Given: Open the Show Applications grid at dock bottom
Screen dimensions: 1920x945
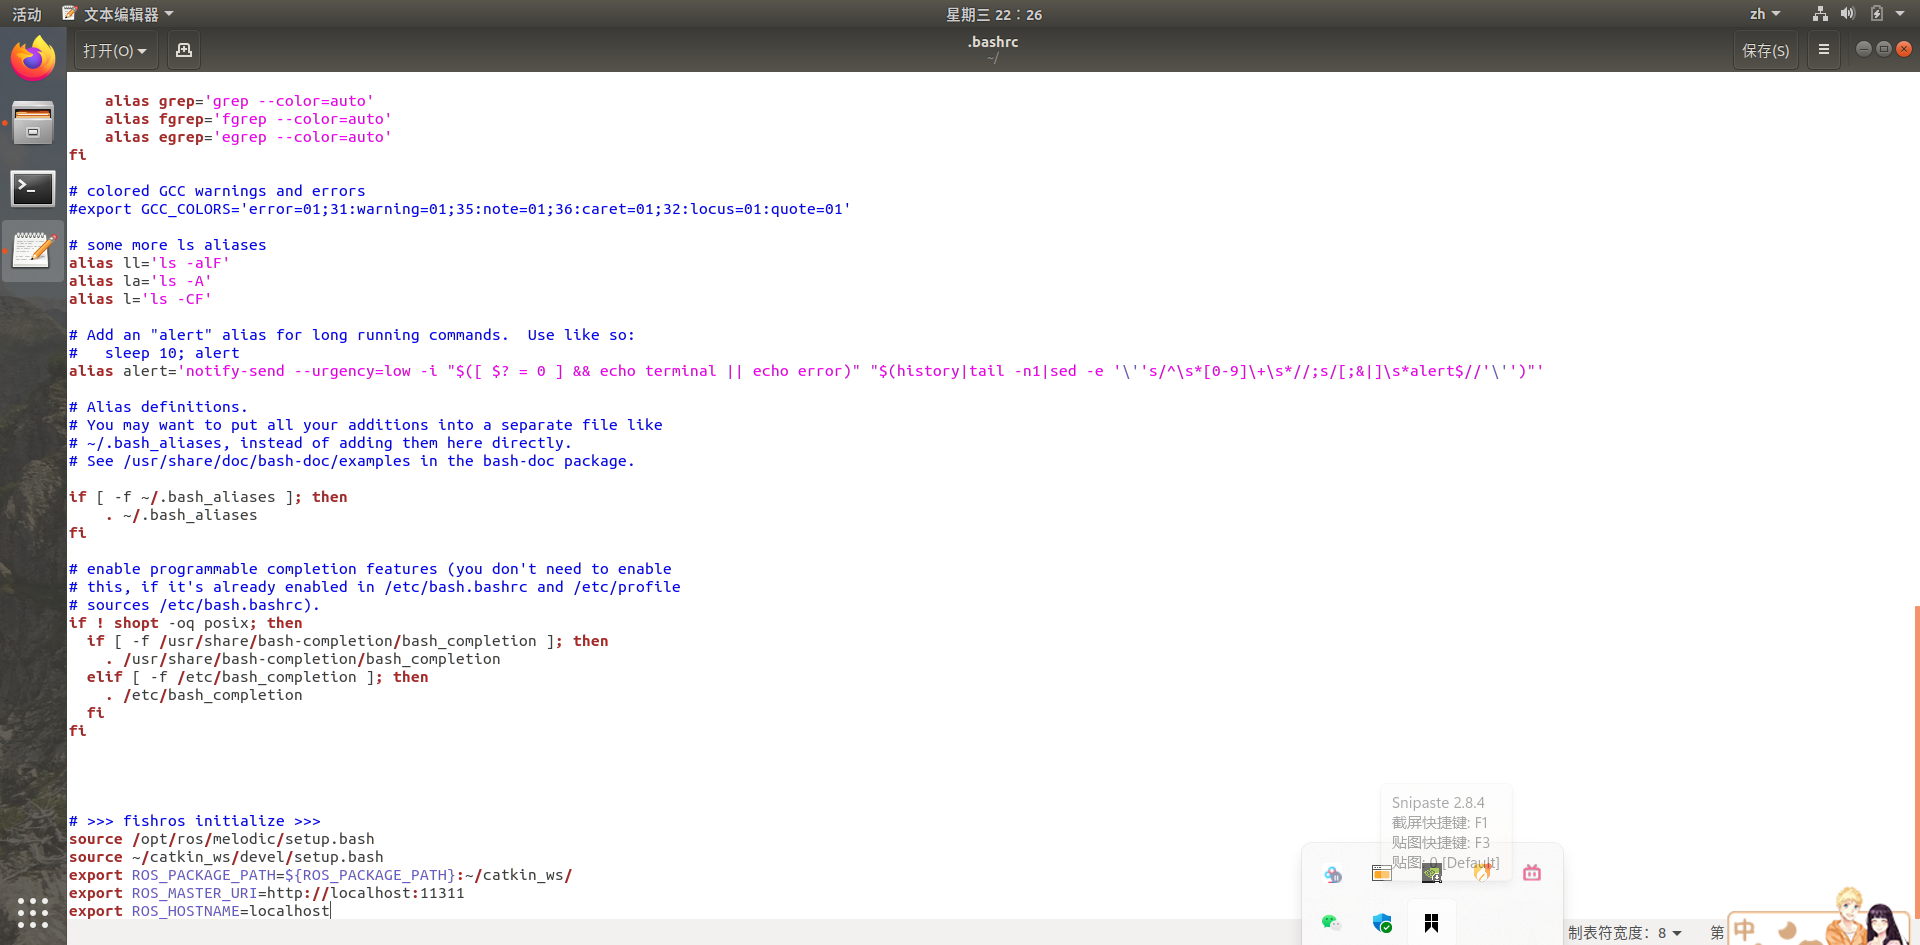Looking at the screenshot, I should (33, 913).
